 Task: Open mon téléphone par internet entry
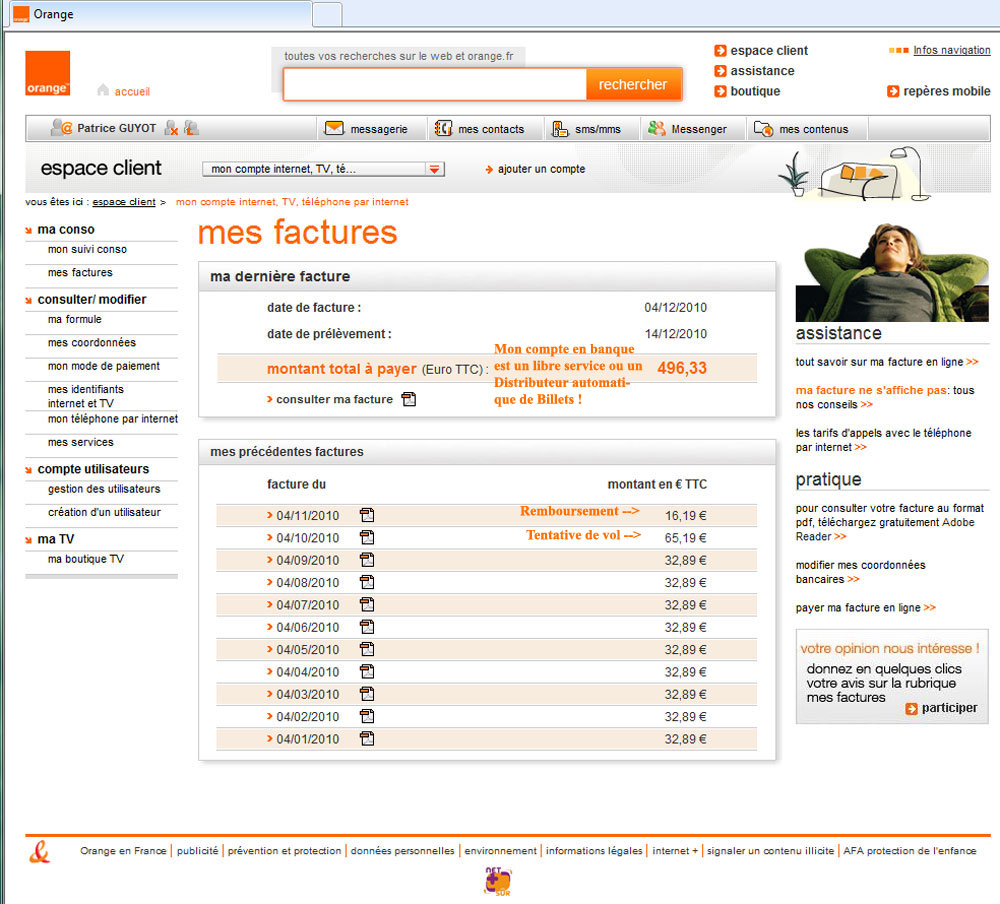click(x=113, y=419)
